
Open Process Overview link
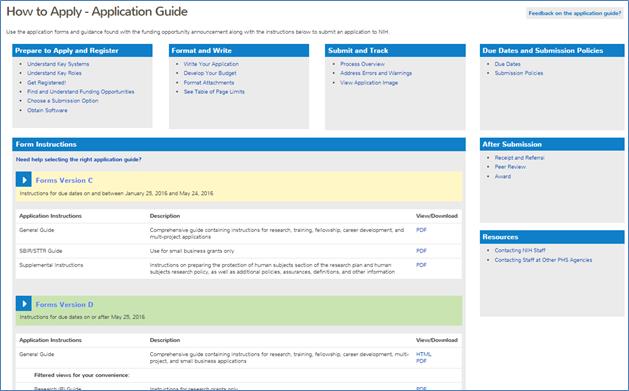pos(362,64)
